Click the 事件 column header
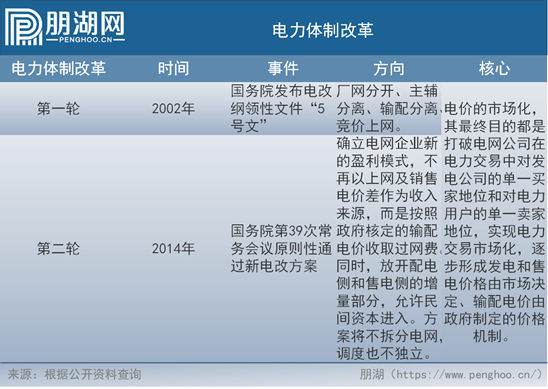Image resolution: width=548 pixels, height=389 pixels. click(283, 68)
